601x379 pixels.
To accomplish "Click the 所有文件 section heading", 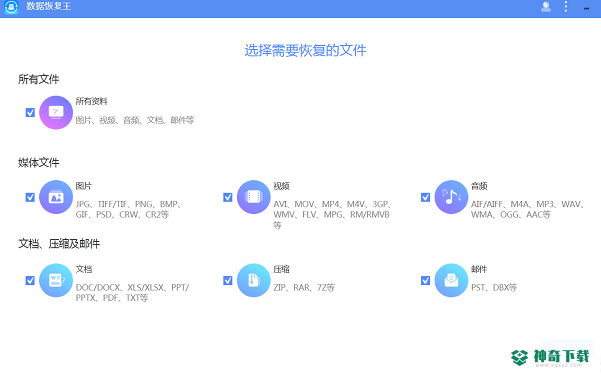I will click(38, 79).
